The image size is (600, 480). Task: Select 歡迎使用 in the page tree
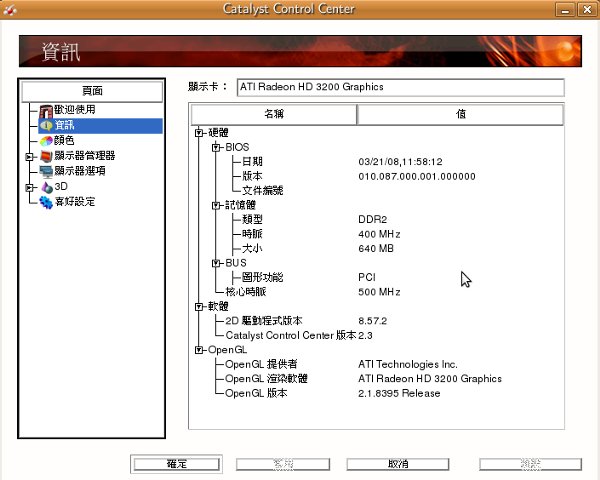75,110
